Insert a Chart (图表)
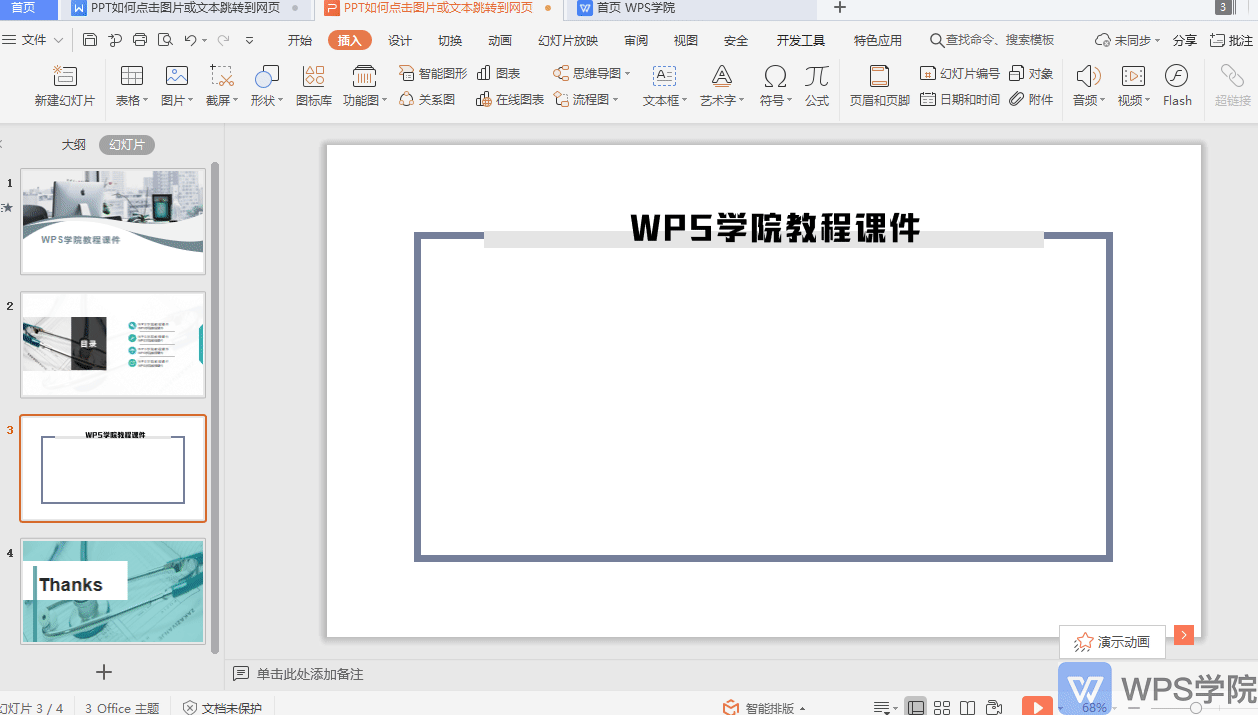The width and height of the screenshot is (1258, 715). [498, 73]
